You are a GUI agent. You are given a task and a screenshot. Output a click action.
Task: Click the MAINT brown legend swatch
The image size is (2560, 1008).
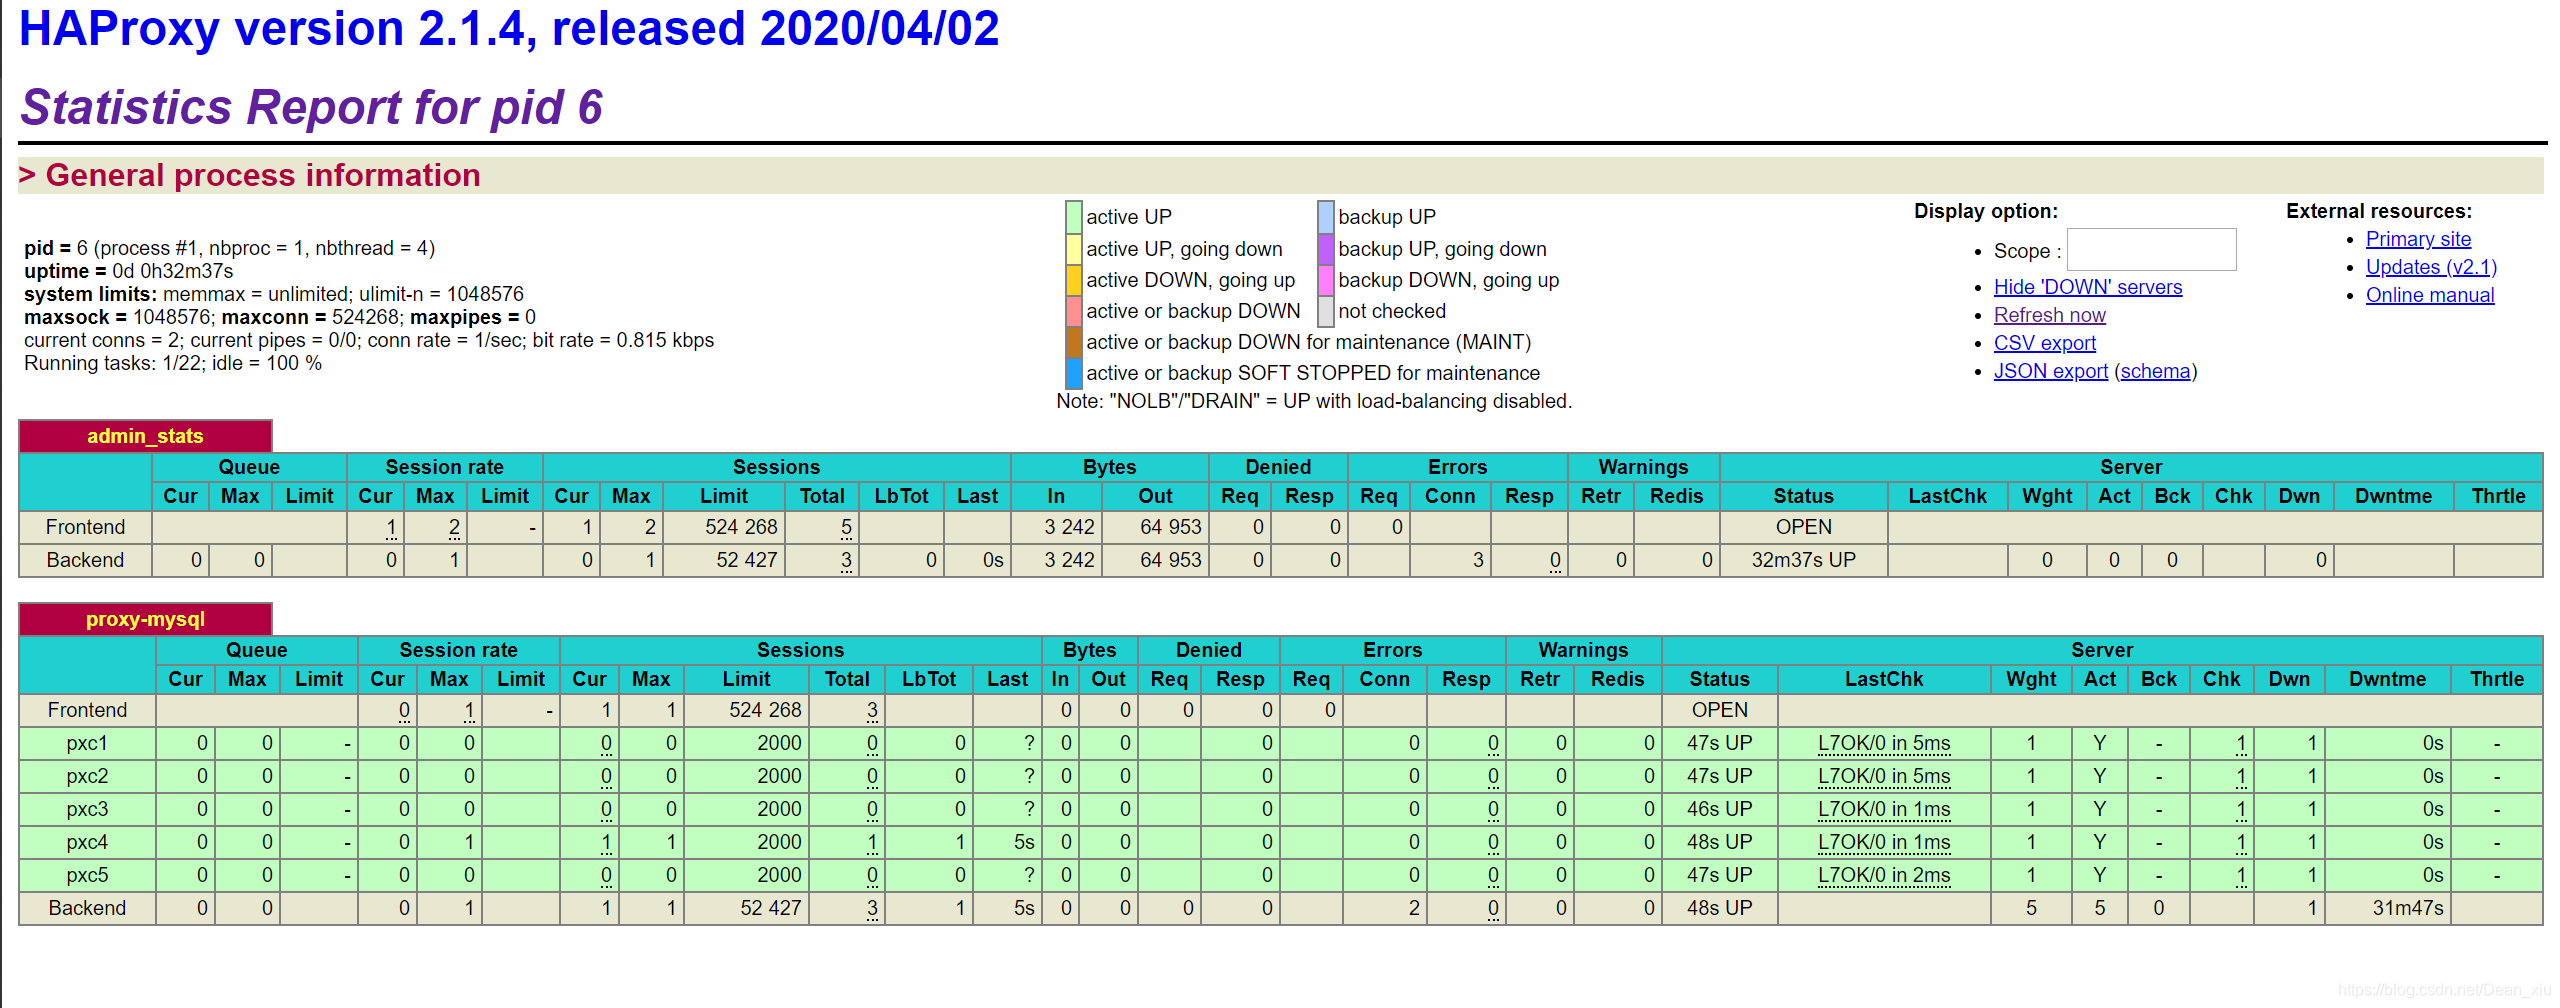1074,342
